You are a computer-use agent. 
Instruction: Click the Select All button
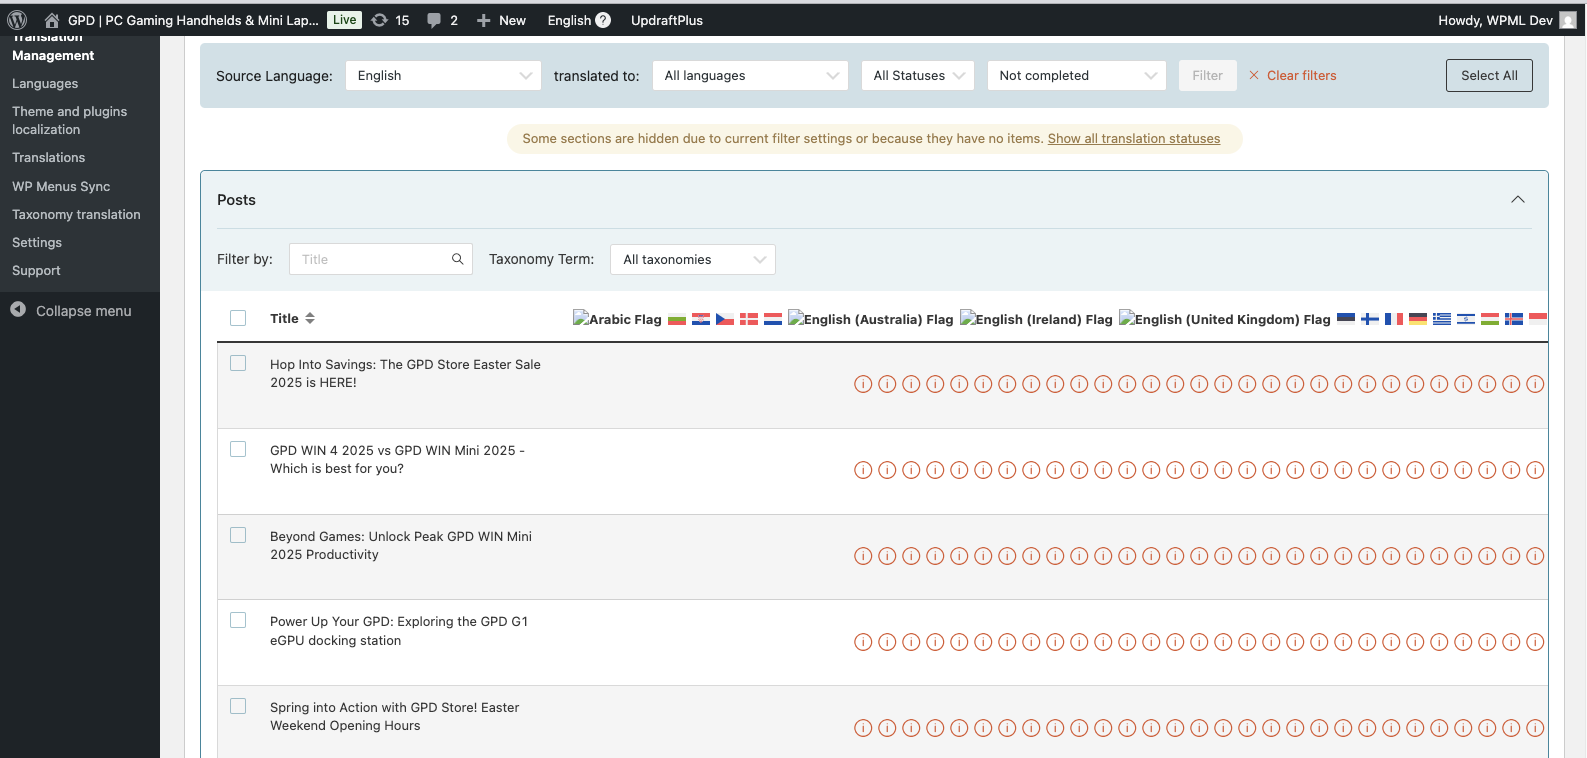click(1489, 76)
